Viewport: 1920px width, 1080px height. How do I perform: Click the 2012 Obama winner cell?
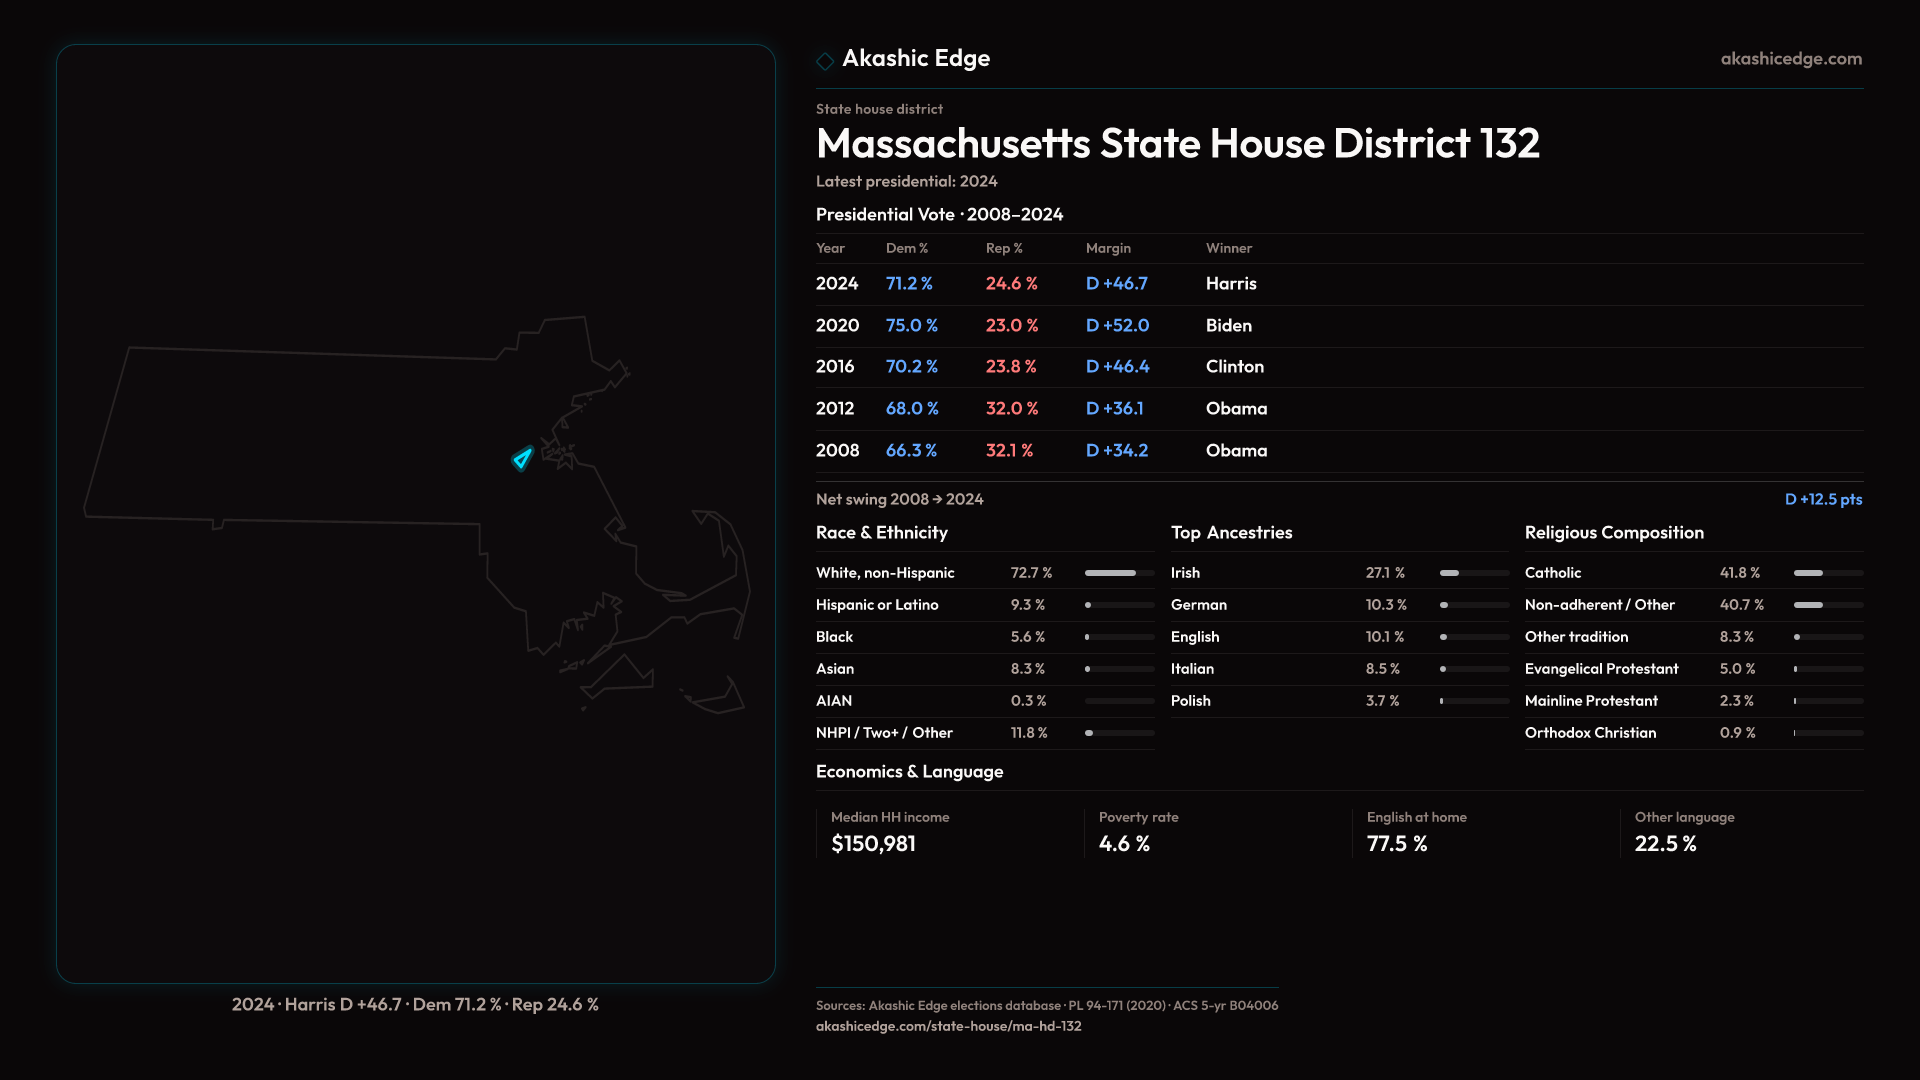click(x=1236, y=409)
